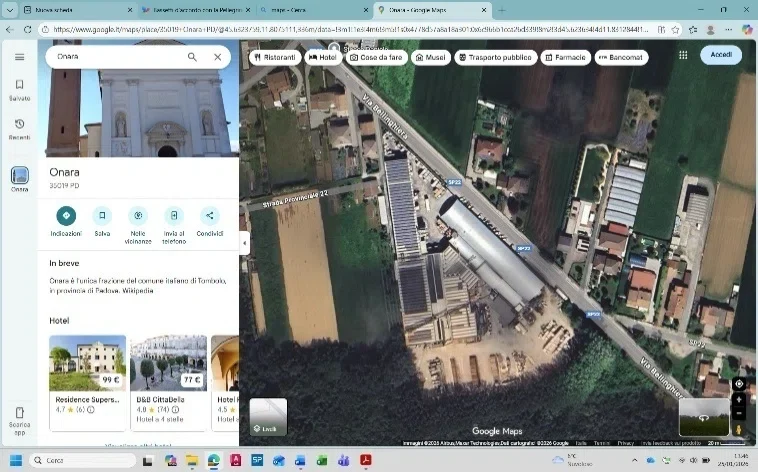The height and width of the screenshot is (472, 758).
Task: Center map with the my-location button
Action: (x=739, y=384)
